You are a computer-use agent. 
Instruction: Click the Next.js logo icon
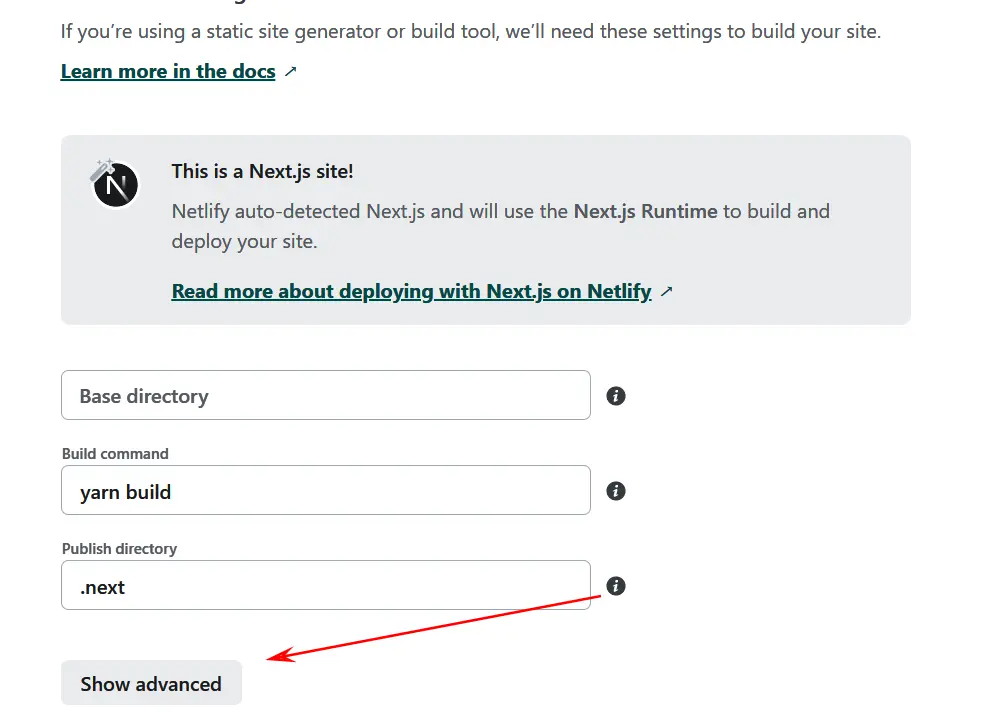[116, 185]
